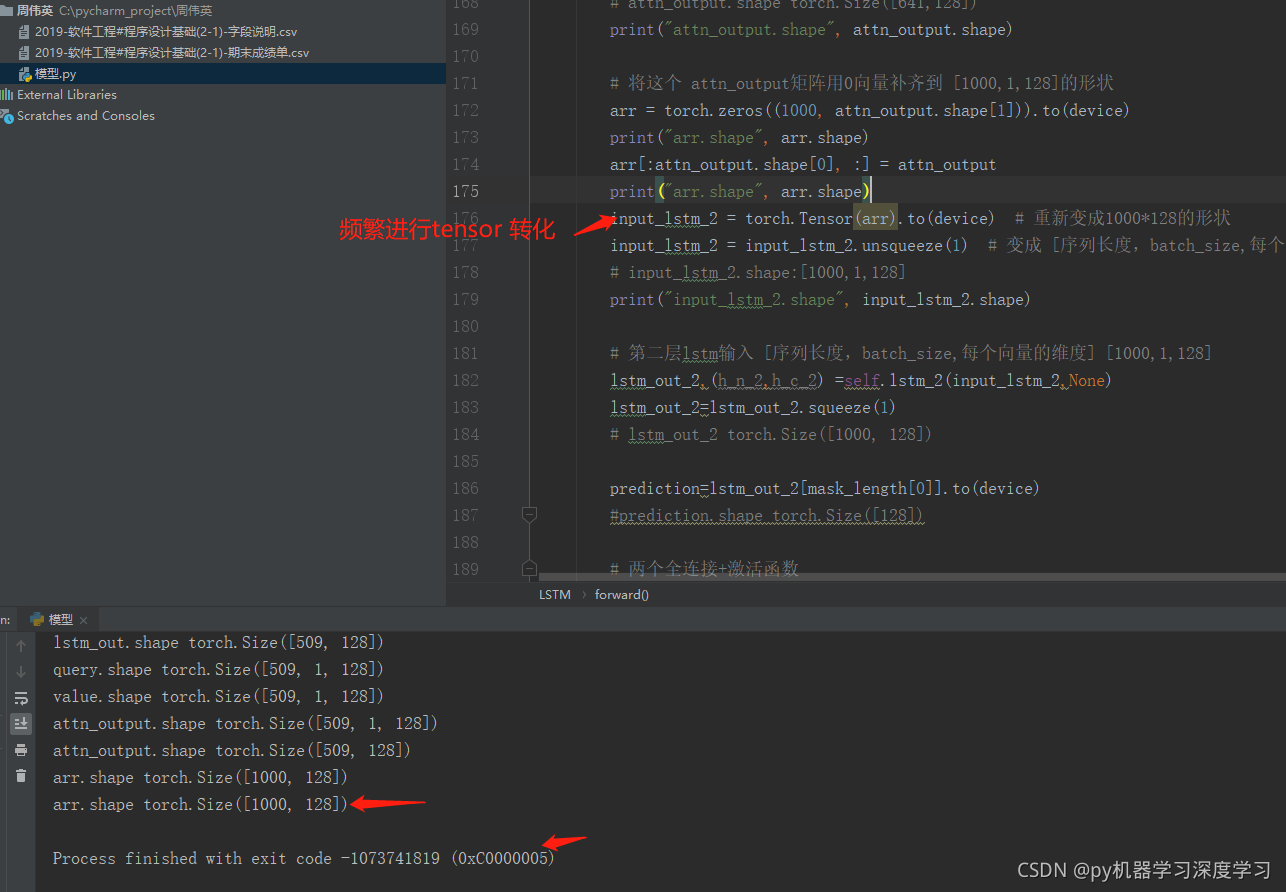Viewport: 1286px width, 892px height.
Task: Click the down-arrow navigation icon in console toolbar
Action: click(20, 671)
